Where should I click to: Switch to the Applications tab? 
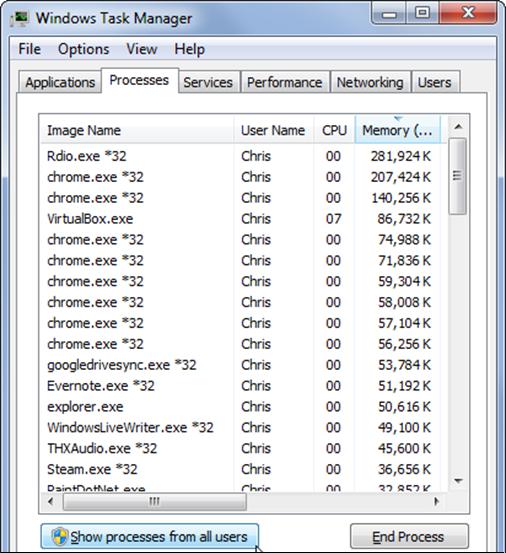pyautogui.click(x=60, y=82)
